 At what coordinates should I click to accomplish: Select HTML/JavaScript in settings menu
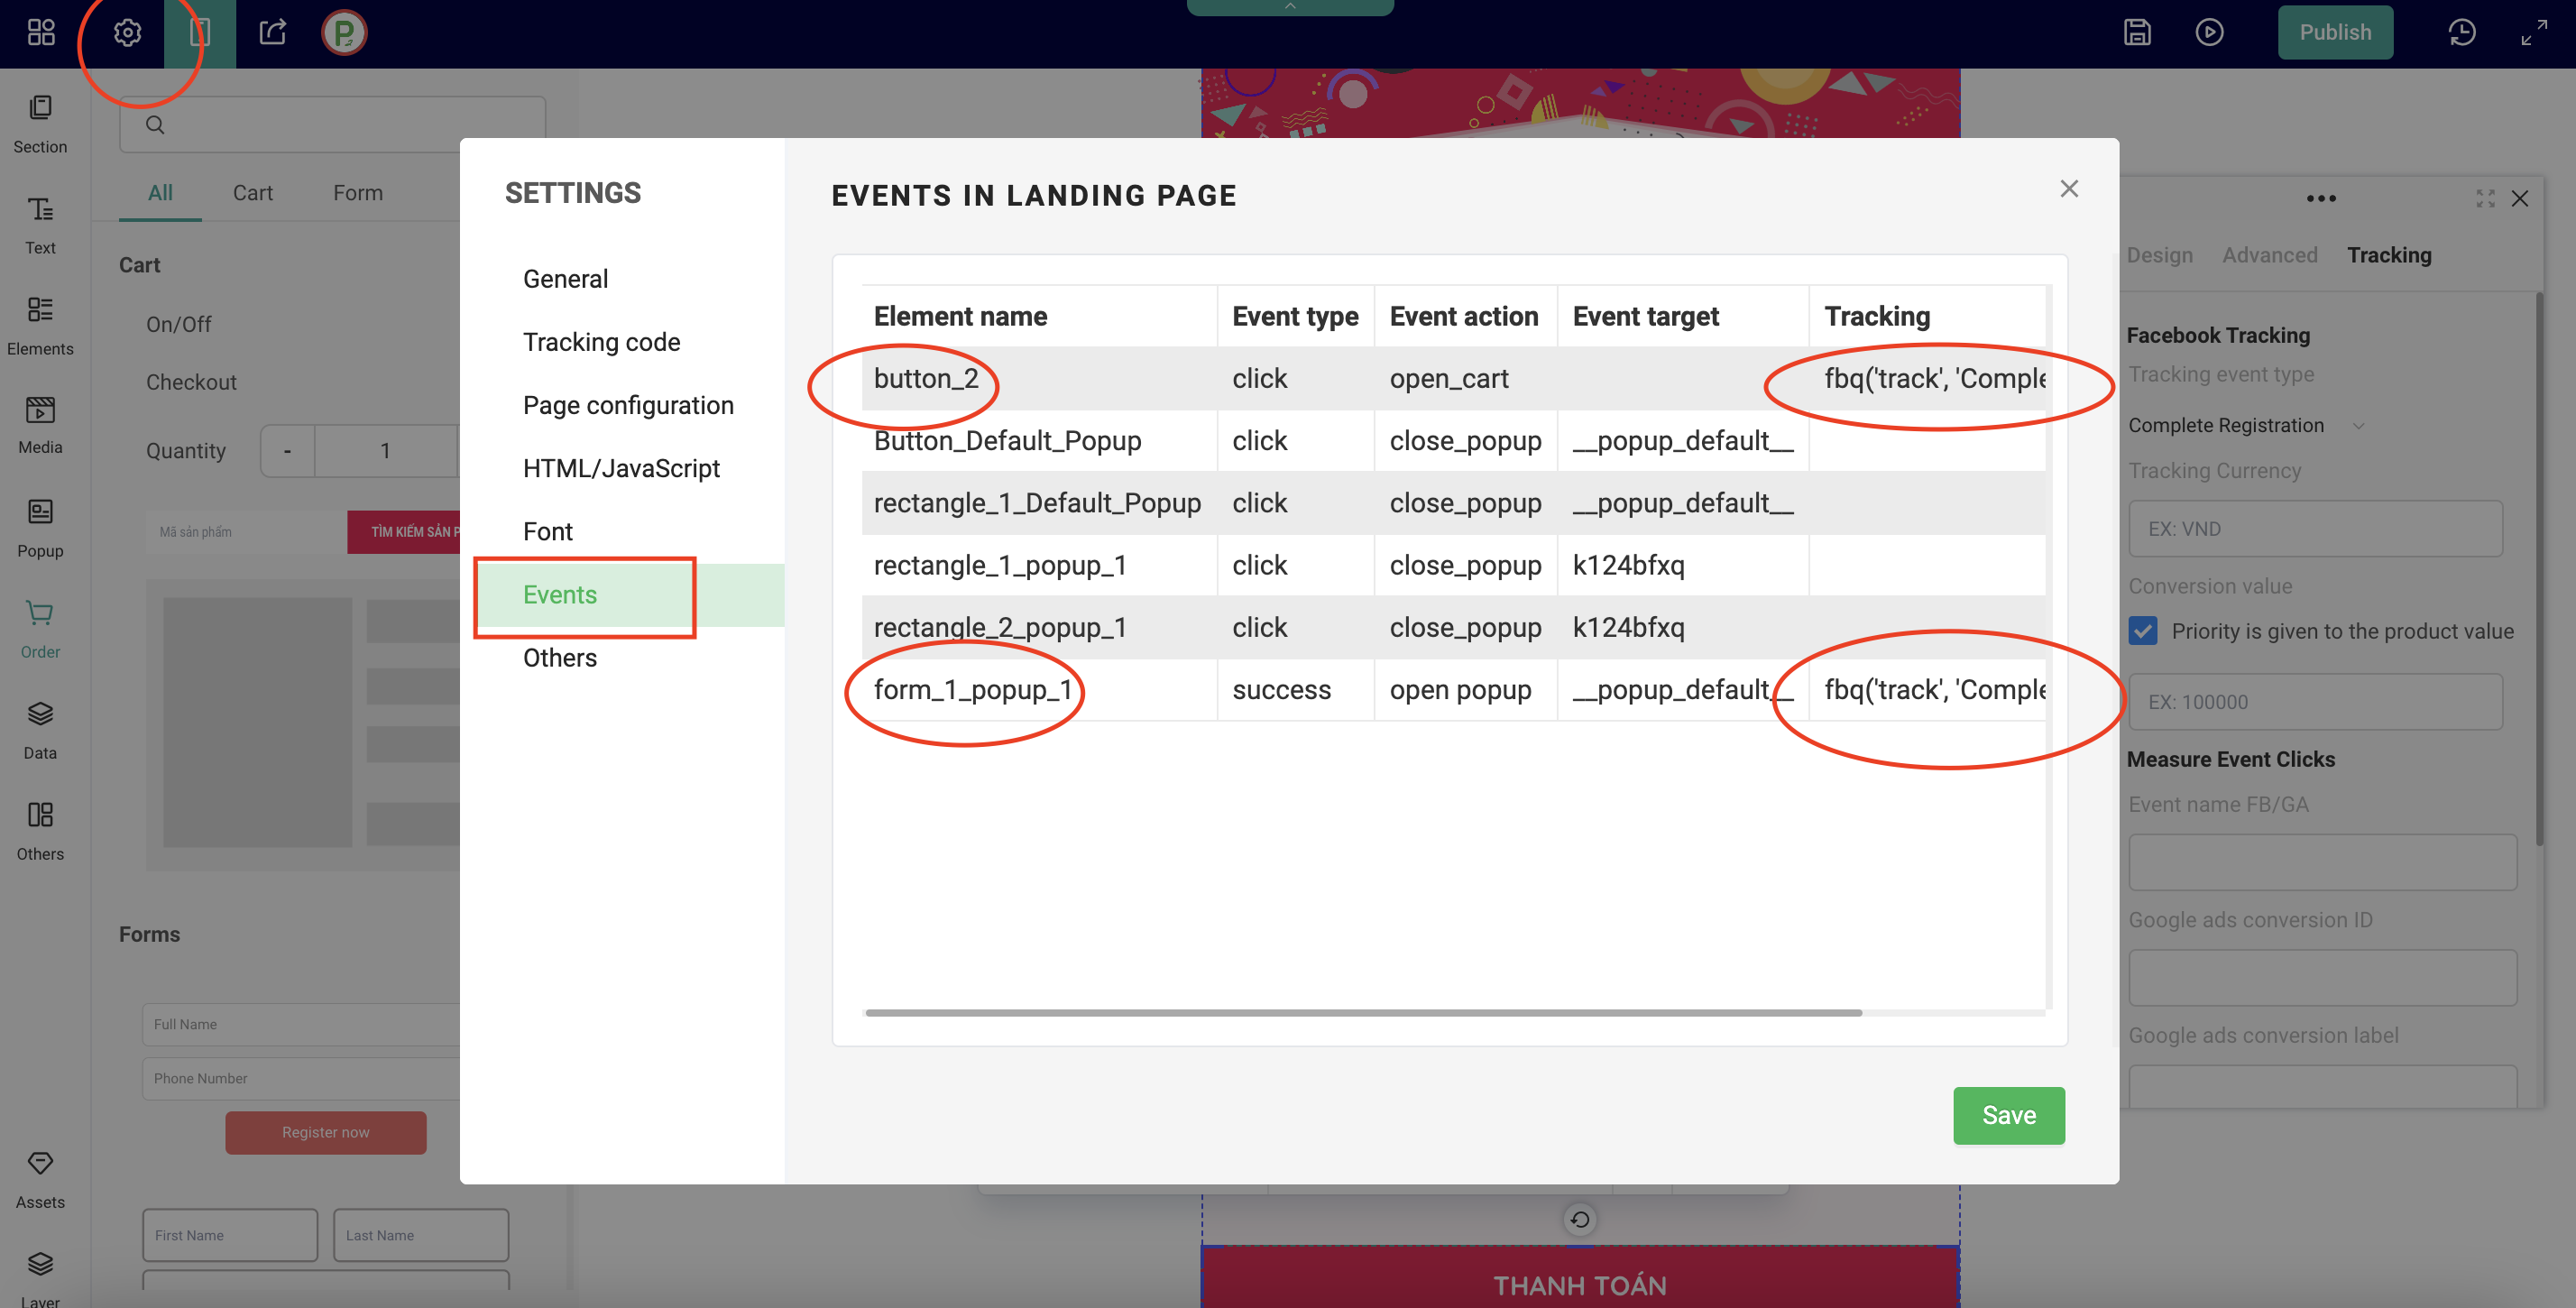tap(621, 468)
